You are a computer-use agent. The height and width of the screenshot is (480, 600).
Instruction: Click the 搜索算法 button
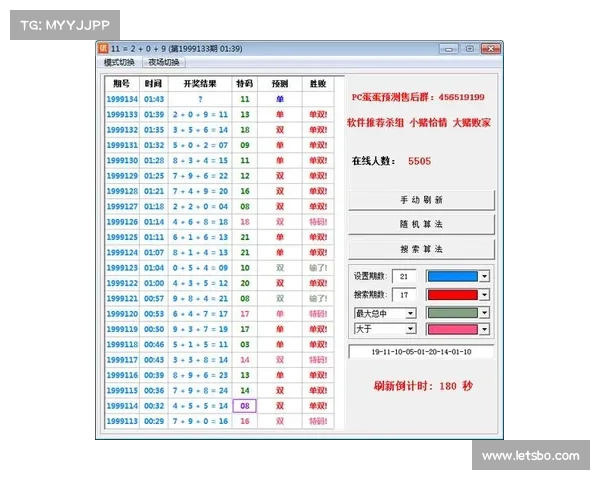tap(421, 249)
